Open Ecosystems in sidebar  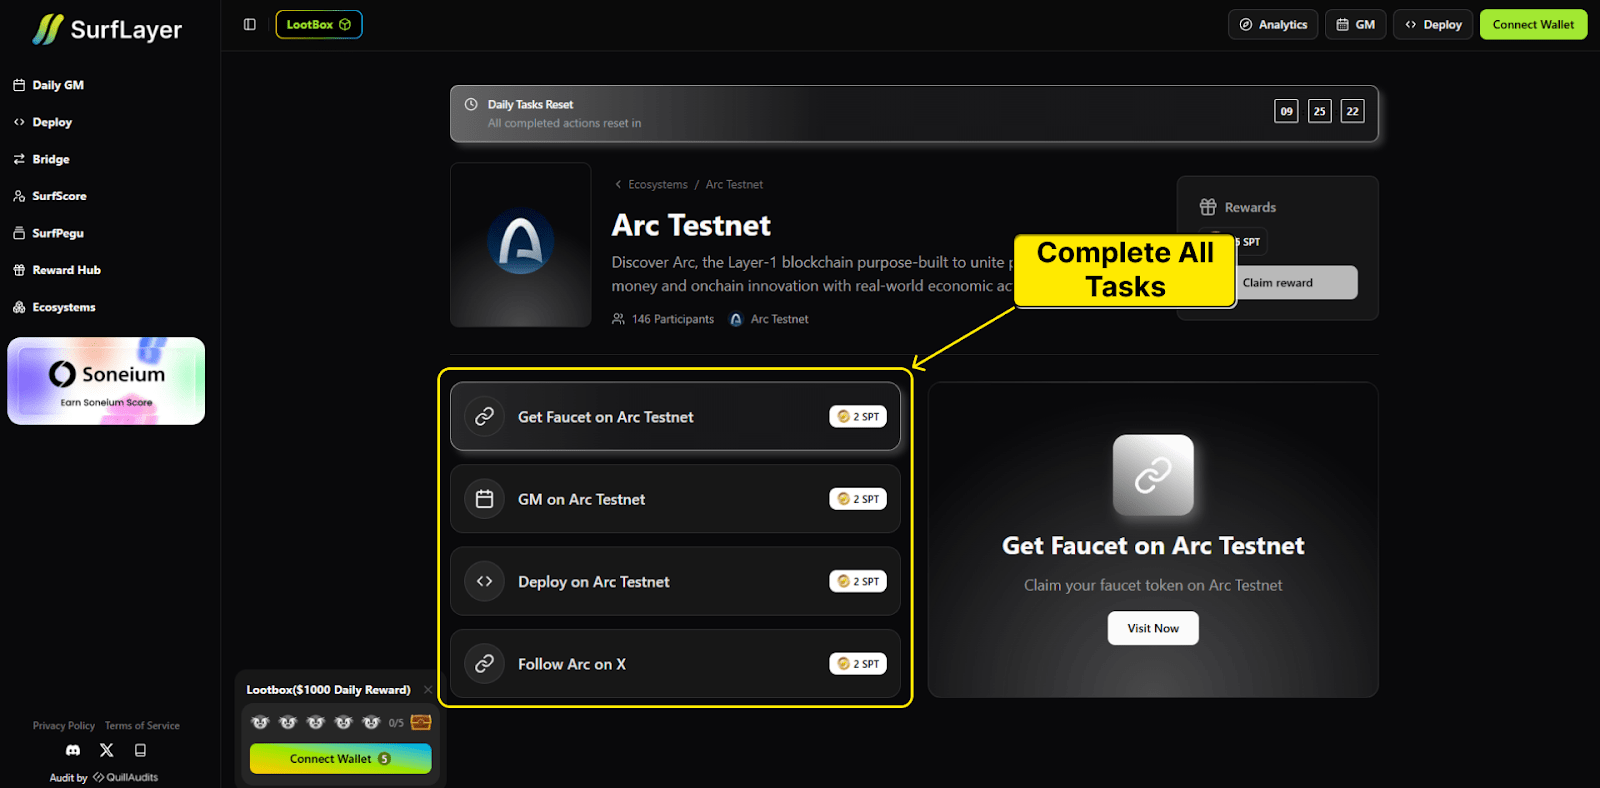coord(54,307)
